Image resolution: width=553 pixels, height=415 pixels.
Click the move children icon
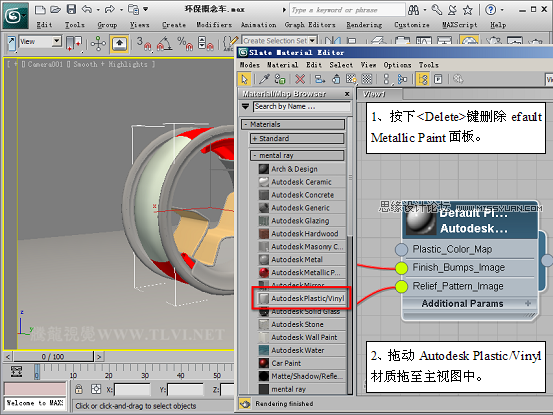coord(320,79)
